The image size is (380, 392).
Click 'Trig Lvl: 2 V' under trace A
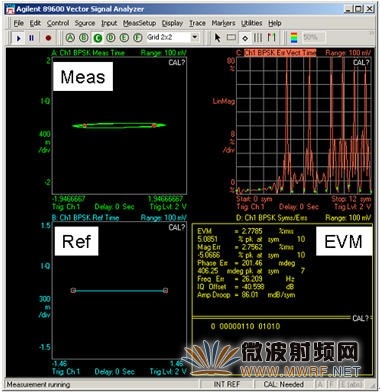click(168, 207)
